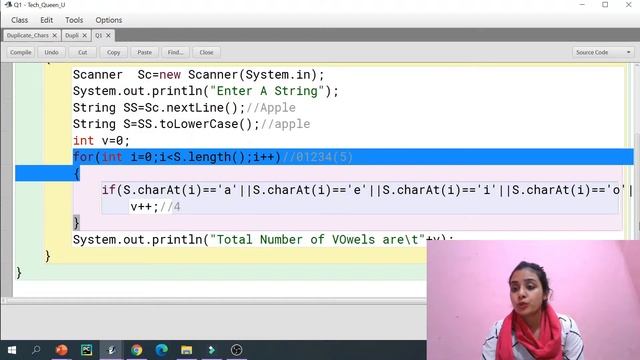The height and width of the screenshot is (360, 640).
Task: Click the Copy button
Action: (113, 52)
